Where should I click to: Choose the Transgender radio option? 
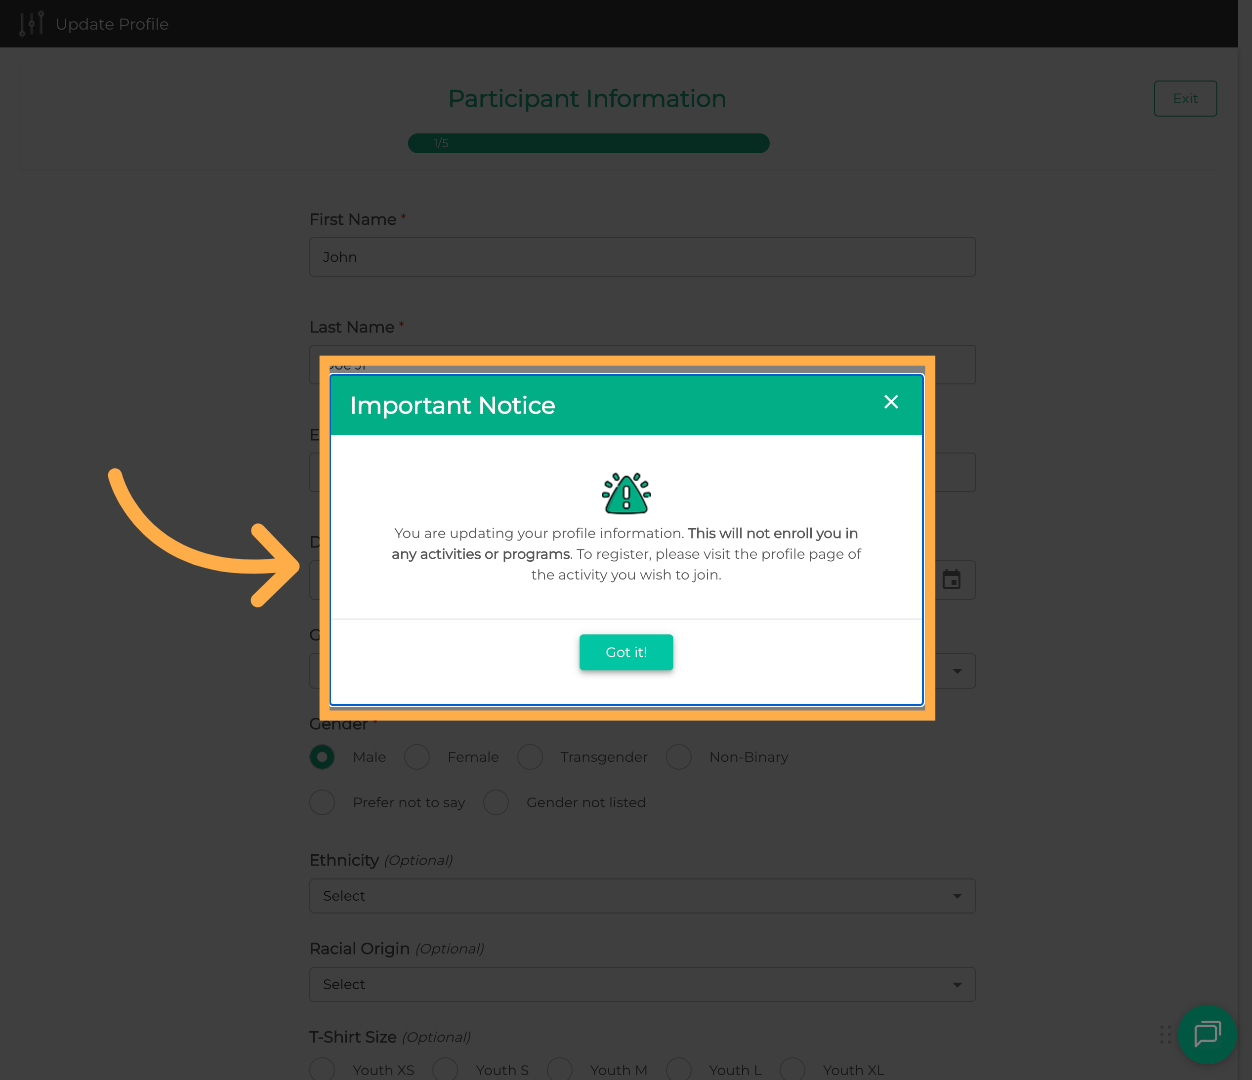pos(530,757)
